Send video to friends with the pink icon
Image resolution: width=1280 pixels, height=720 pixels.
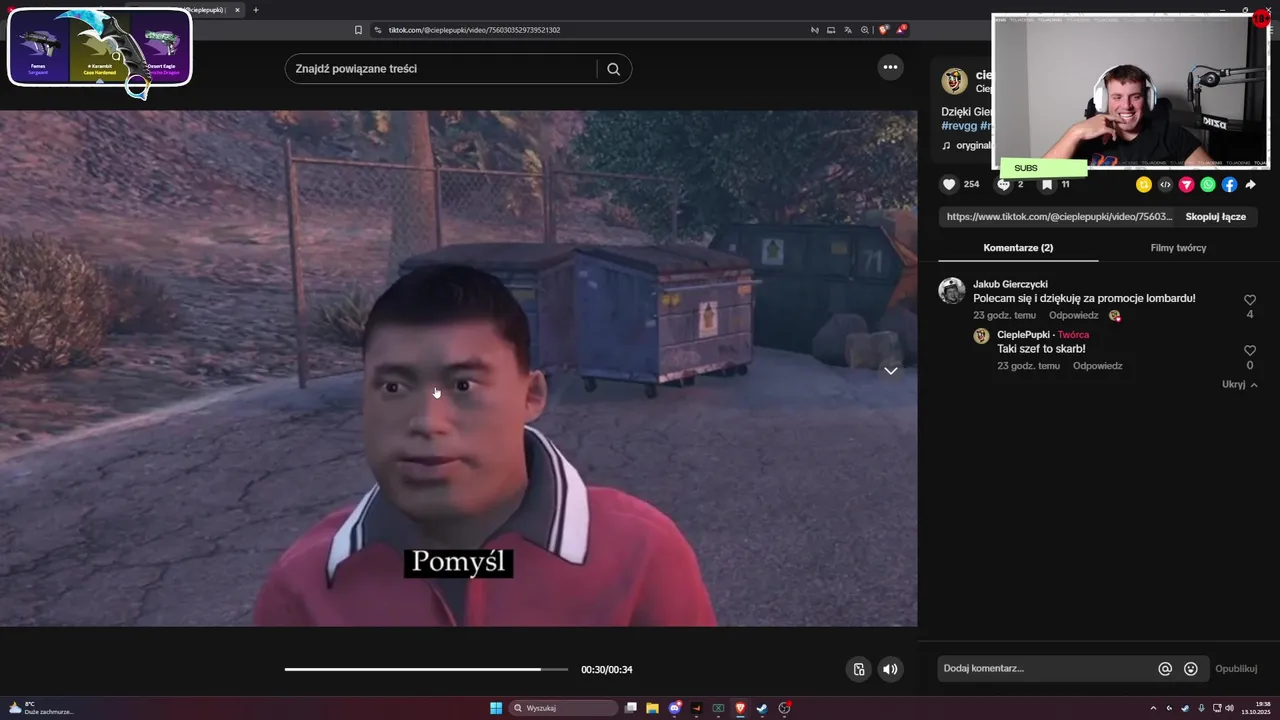(1187, 185)
